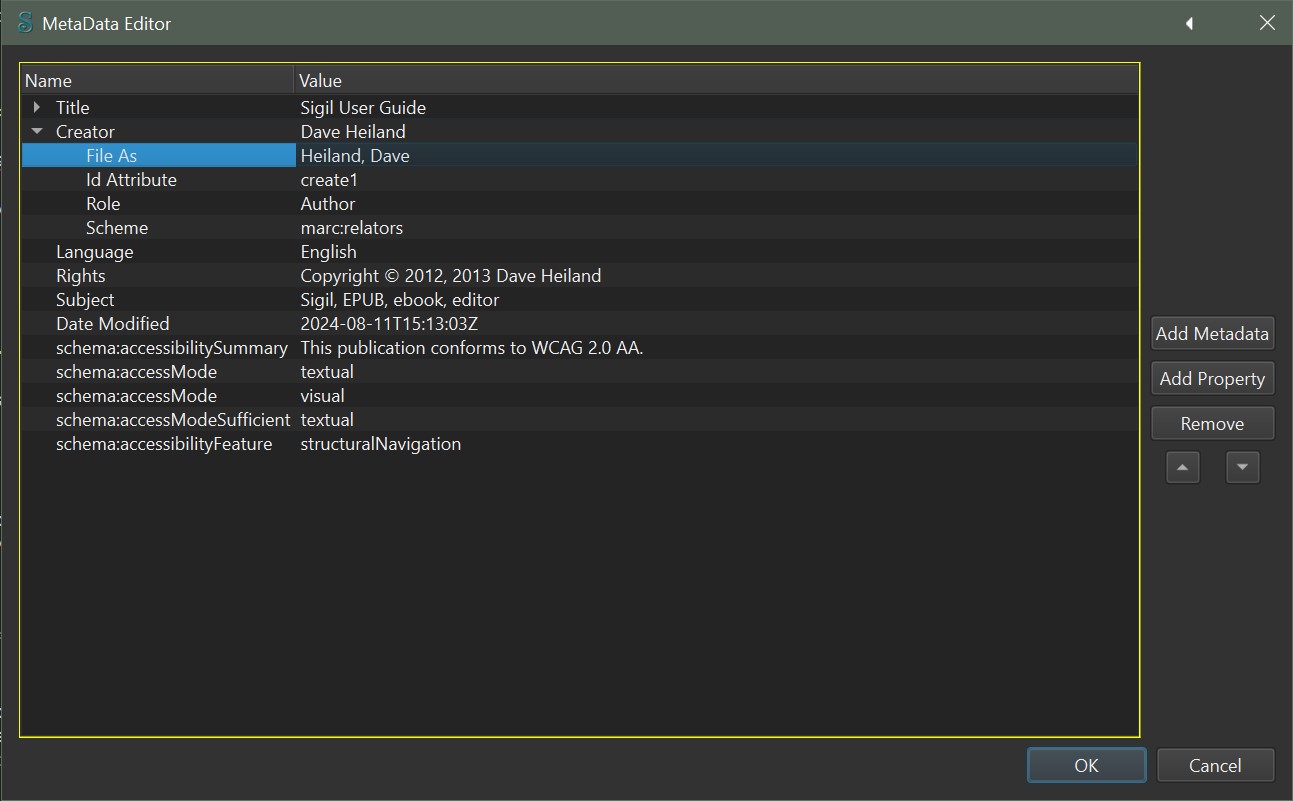The image size is (1293, 801).
Task: Cancel the MetaData Editor dialog
Action: [x=1215, y=765]
